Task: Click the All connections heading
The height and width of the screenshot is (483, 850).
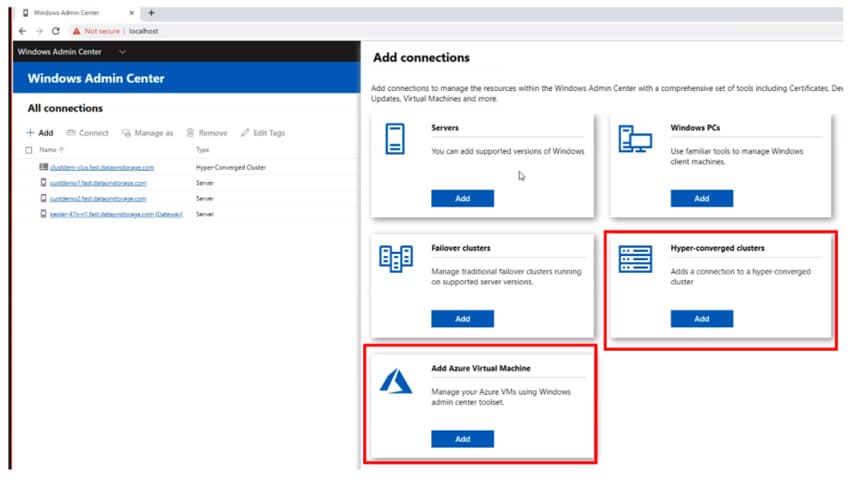Action: [65, 108]
